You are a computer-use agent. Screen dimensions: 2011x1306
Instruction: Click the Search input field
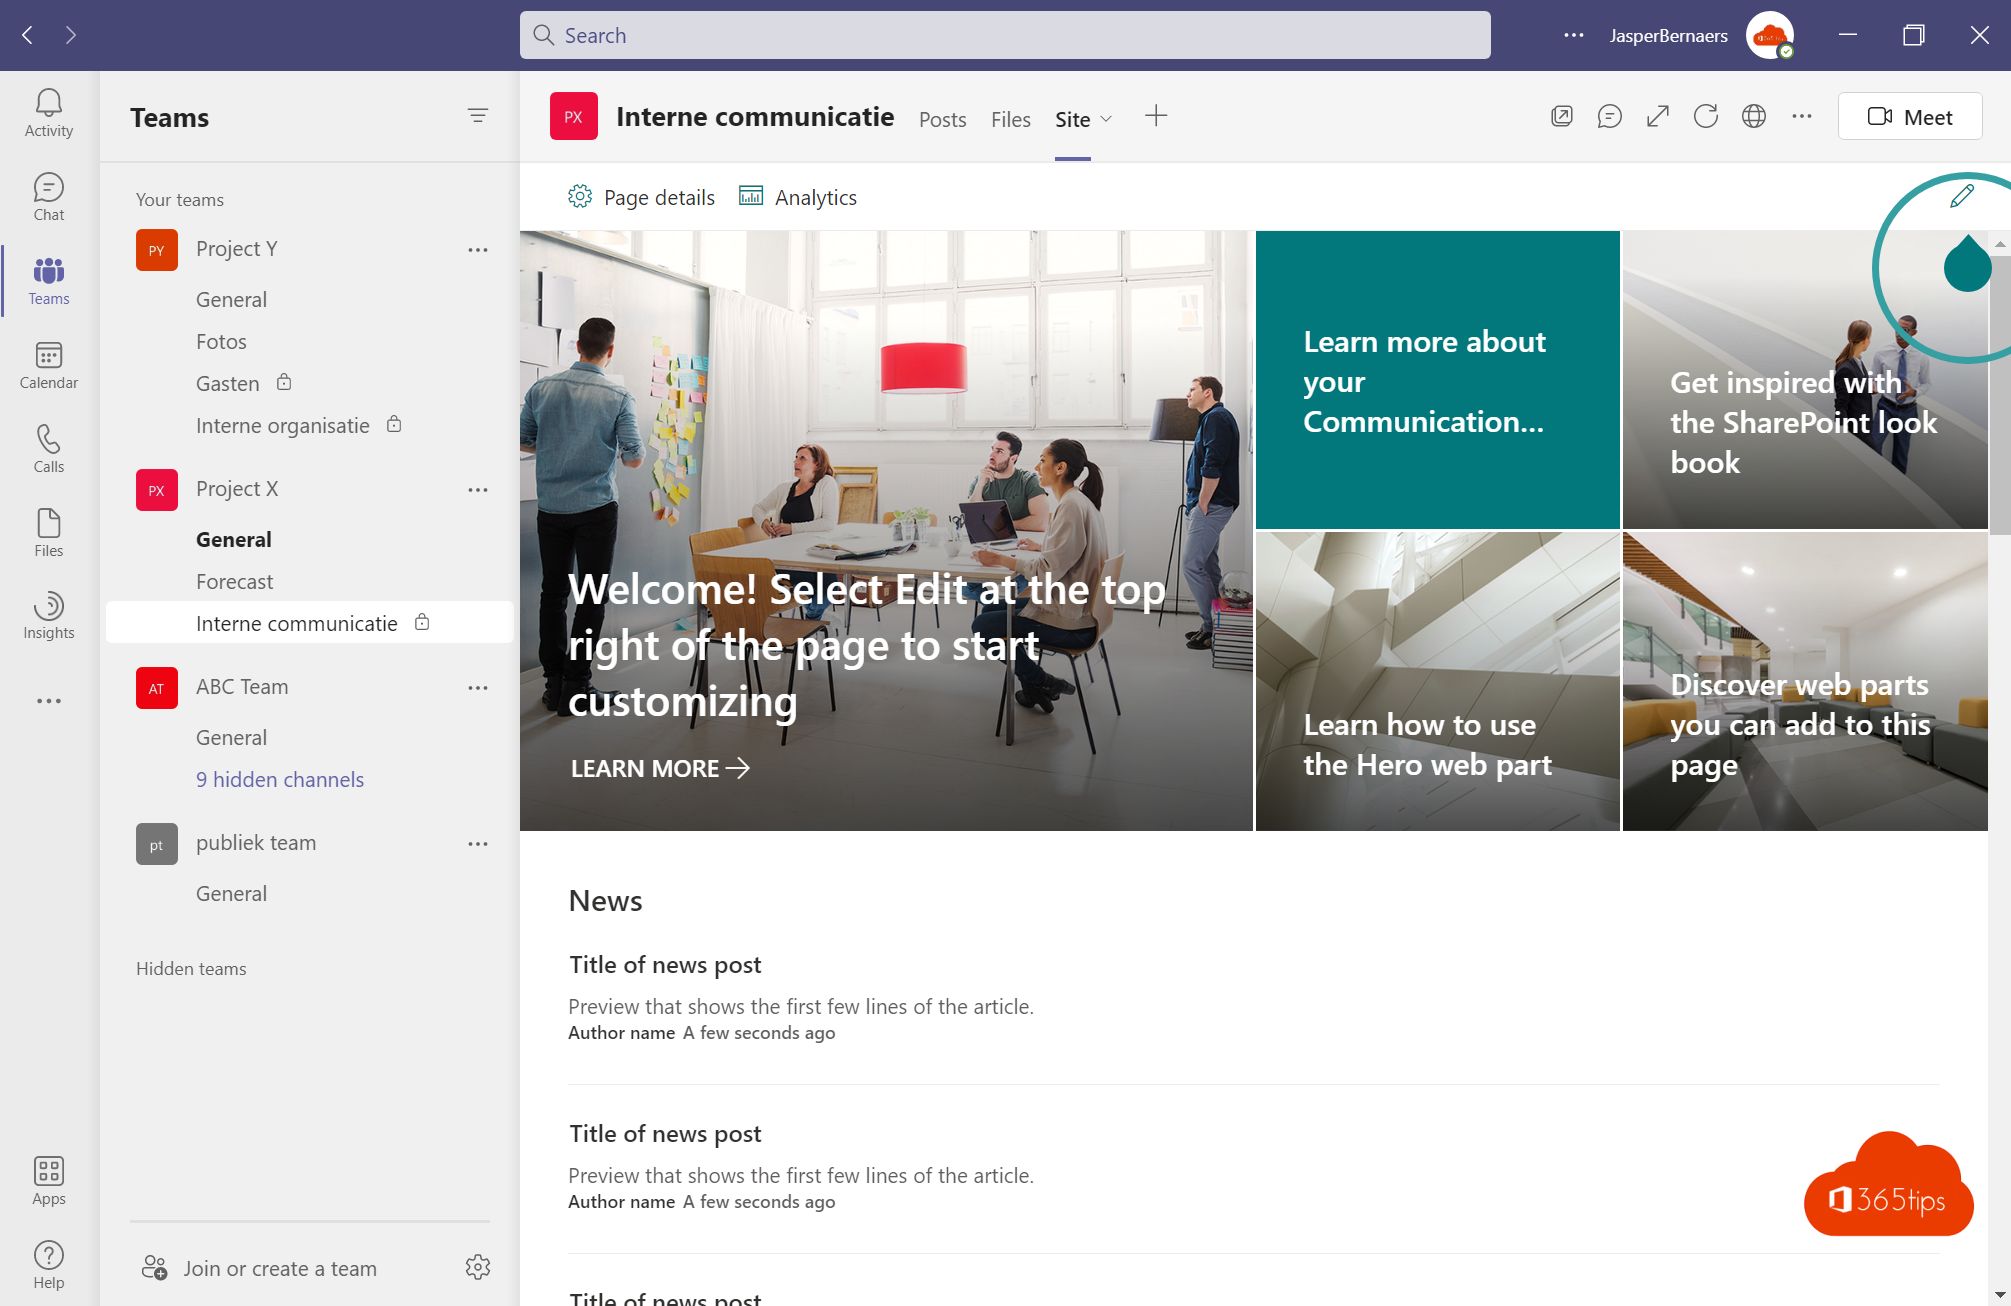pyautogui.click(x=1004, y=36)
